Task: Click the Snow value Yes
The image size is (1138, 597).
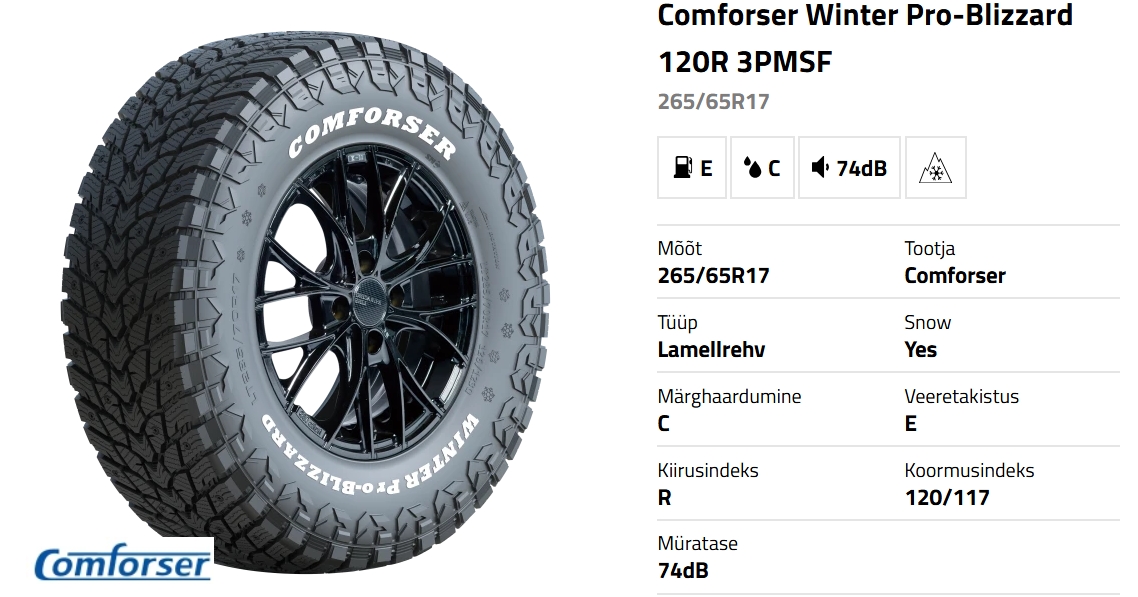Action: tap(920, 350)
